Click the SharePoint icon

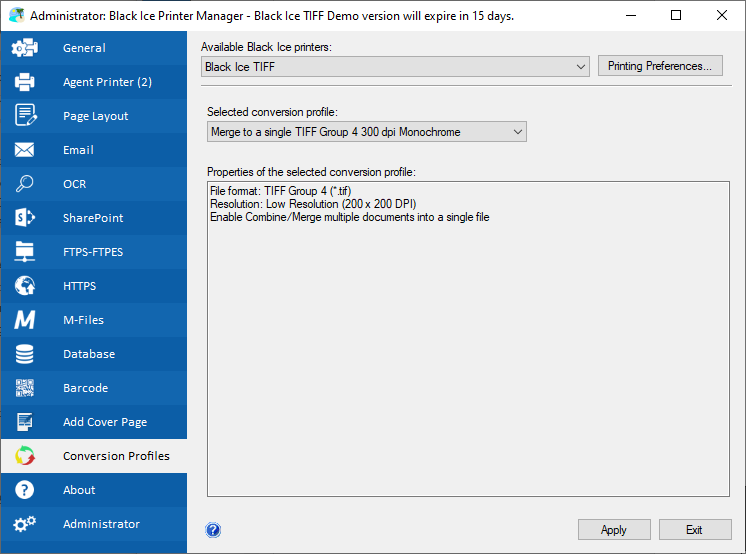25,218
